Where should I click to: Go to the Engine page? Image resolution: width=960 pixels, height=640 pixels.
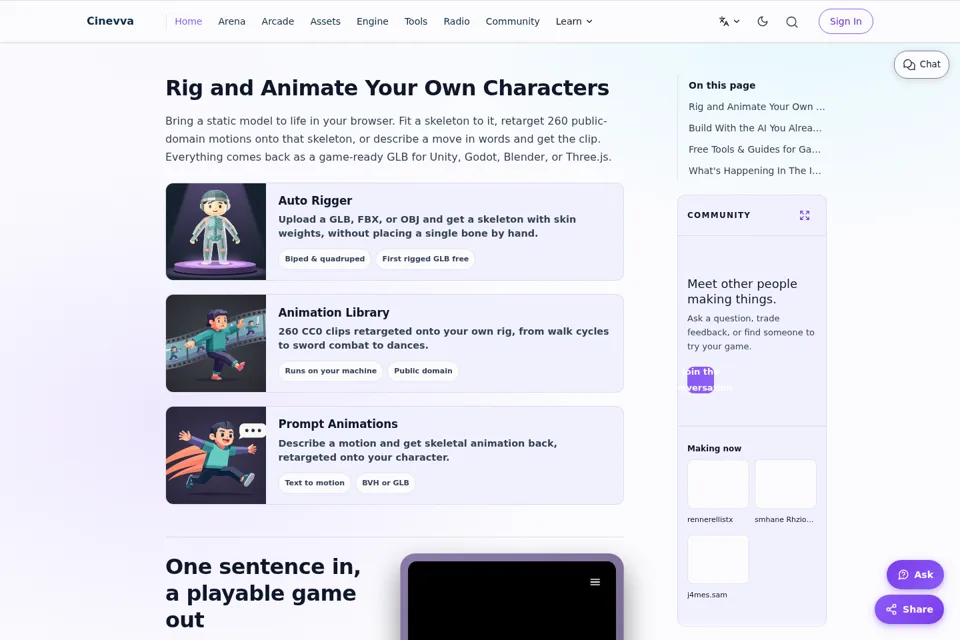pos(372,21)
